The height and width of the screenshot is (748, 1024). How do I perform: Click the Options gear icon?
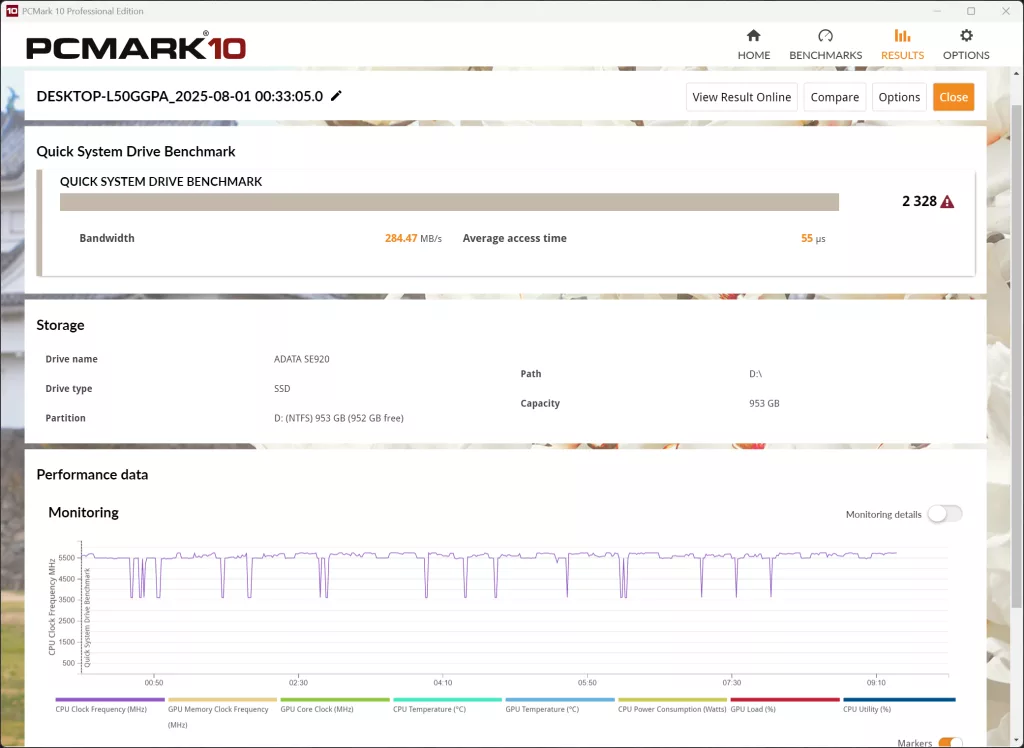966,35
